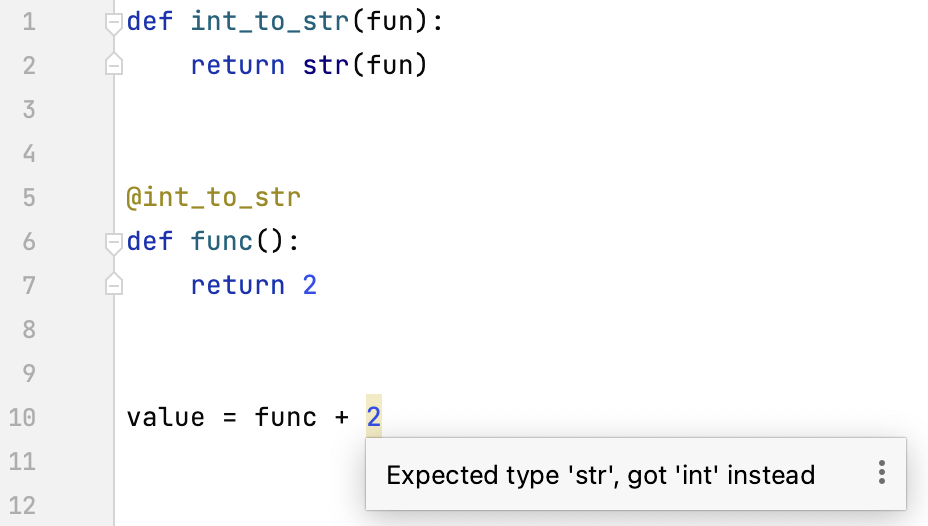
Task: Collapse the func definition at line 6
Action: point(114,242)
